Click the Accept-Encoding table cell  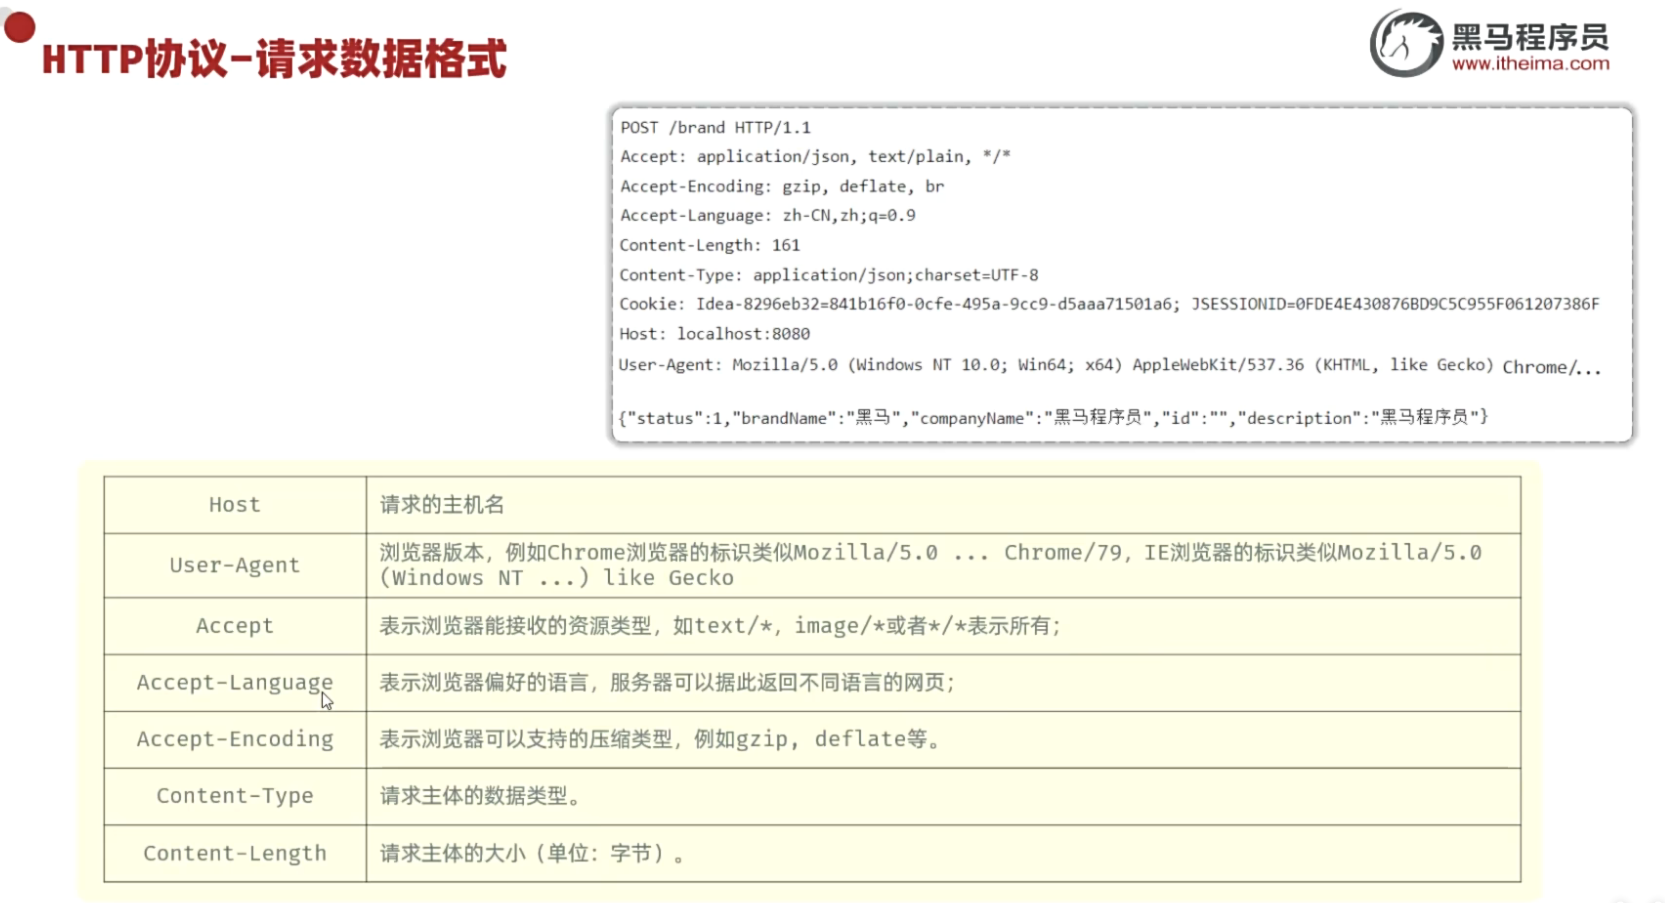(x=235, y=740)
